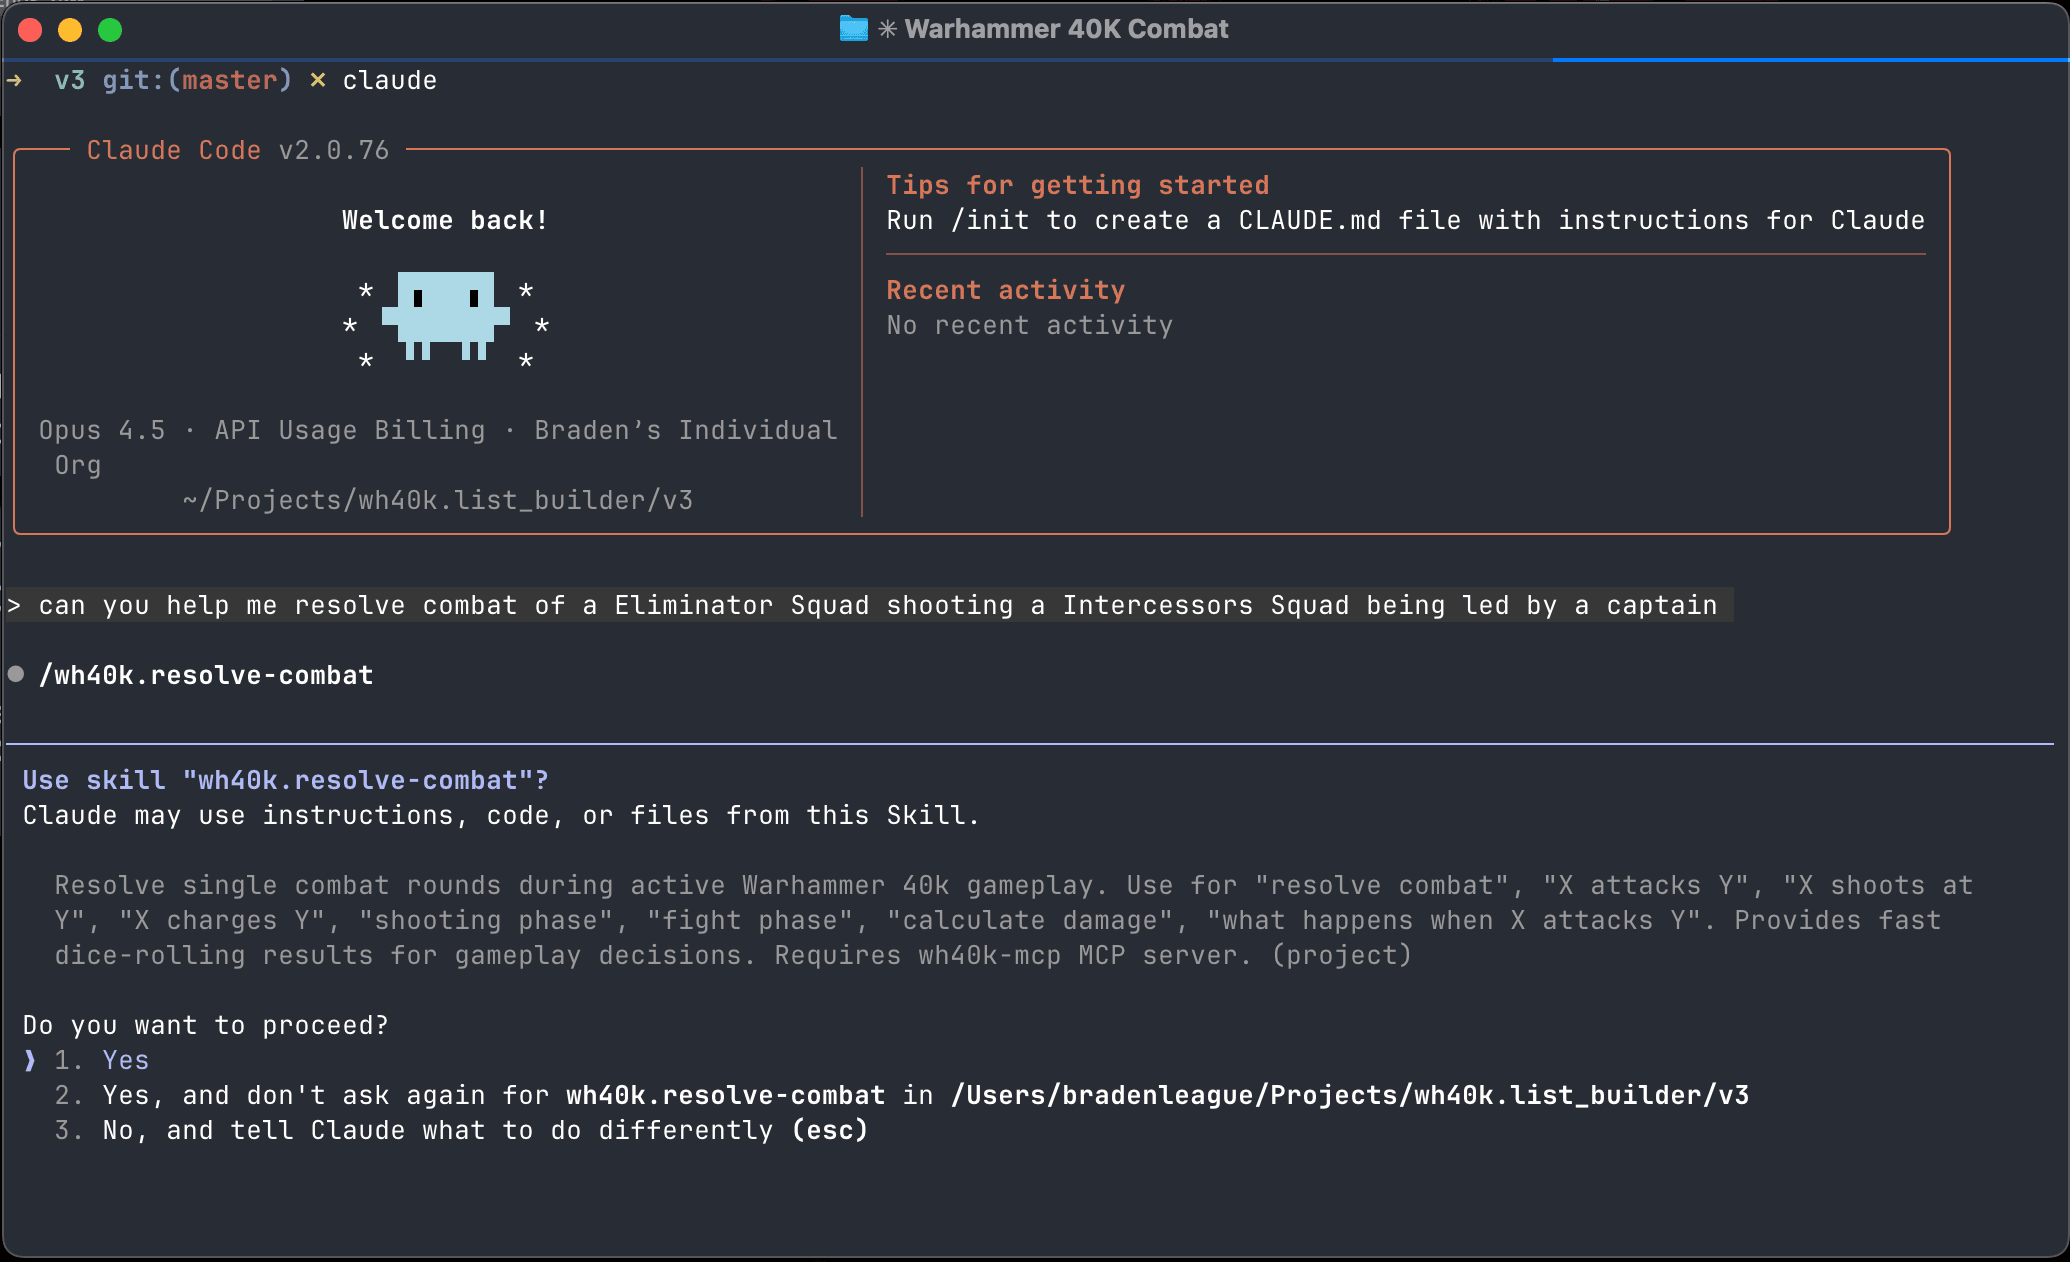Click the orange arrow at the shell prompt
Image resolution: width=2070 pixels, height=1262 pixels.
click(17, 80)
